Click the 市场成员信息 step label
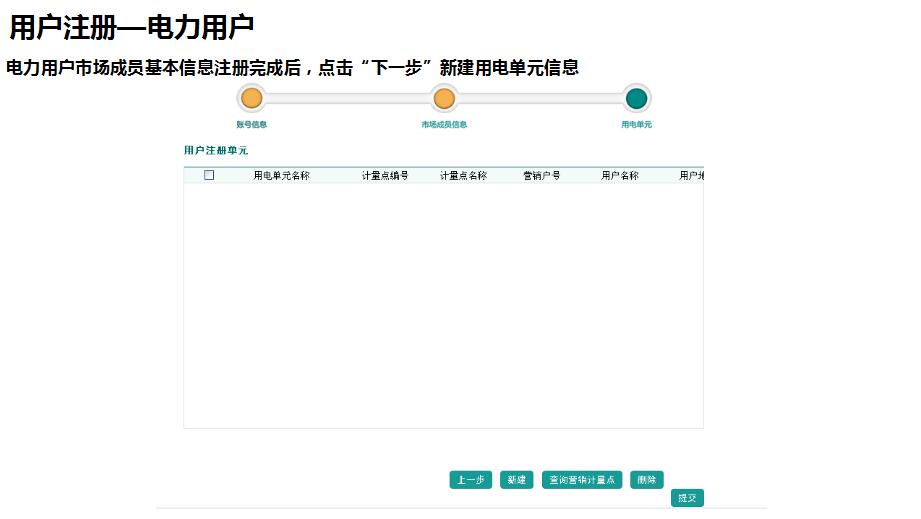 [x=444, y=125]
